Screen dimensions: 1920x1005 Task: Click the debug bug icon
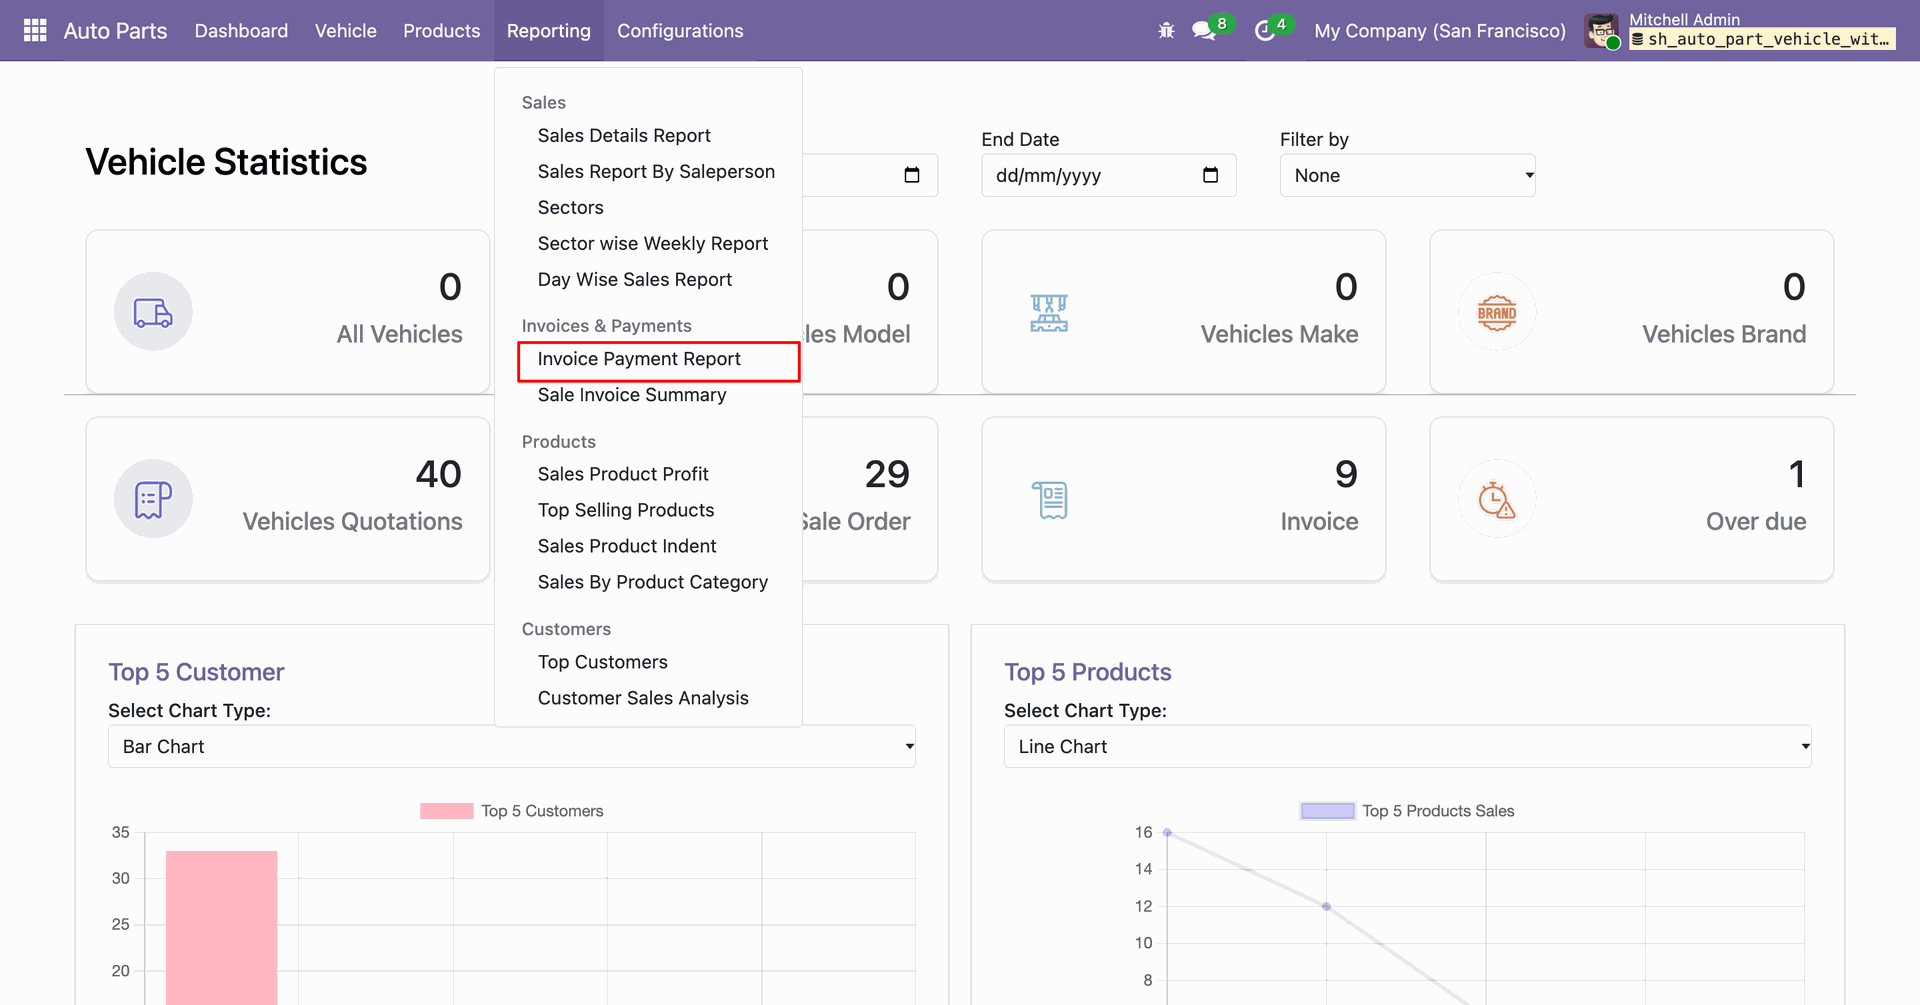point(1166,31)
